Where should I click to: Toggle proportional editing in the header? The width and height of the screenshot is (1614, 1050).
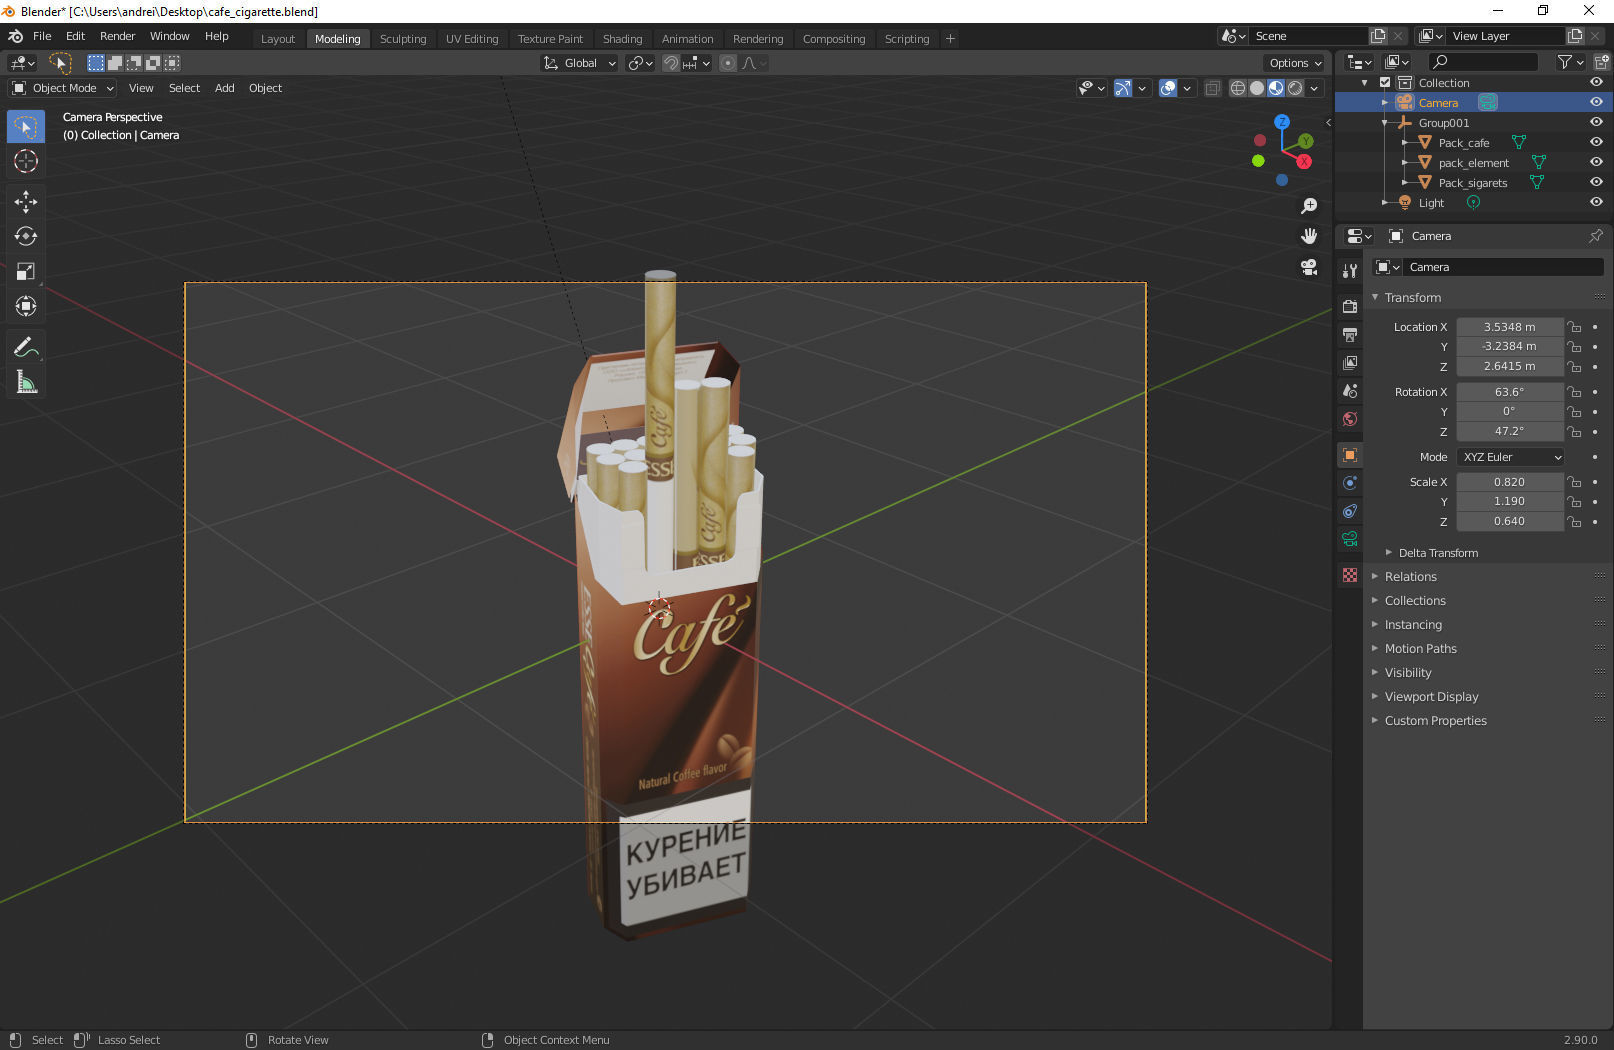(x=728, y=63)
